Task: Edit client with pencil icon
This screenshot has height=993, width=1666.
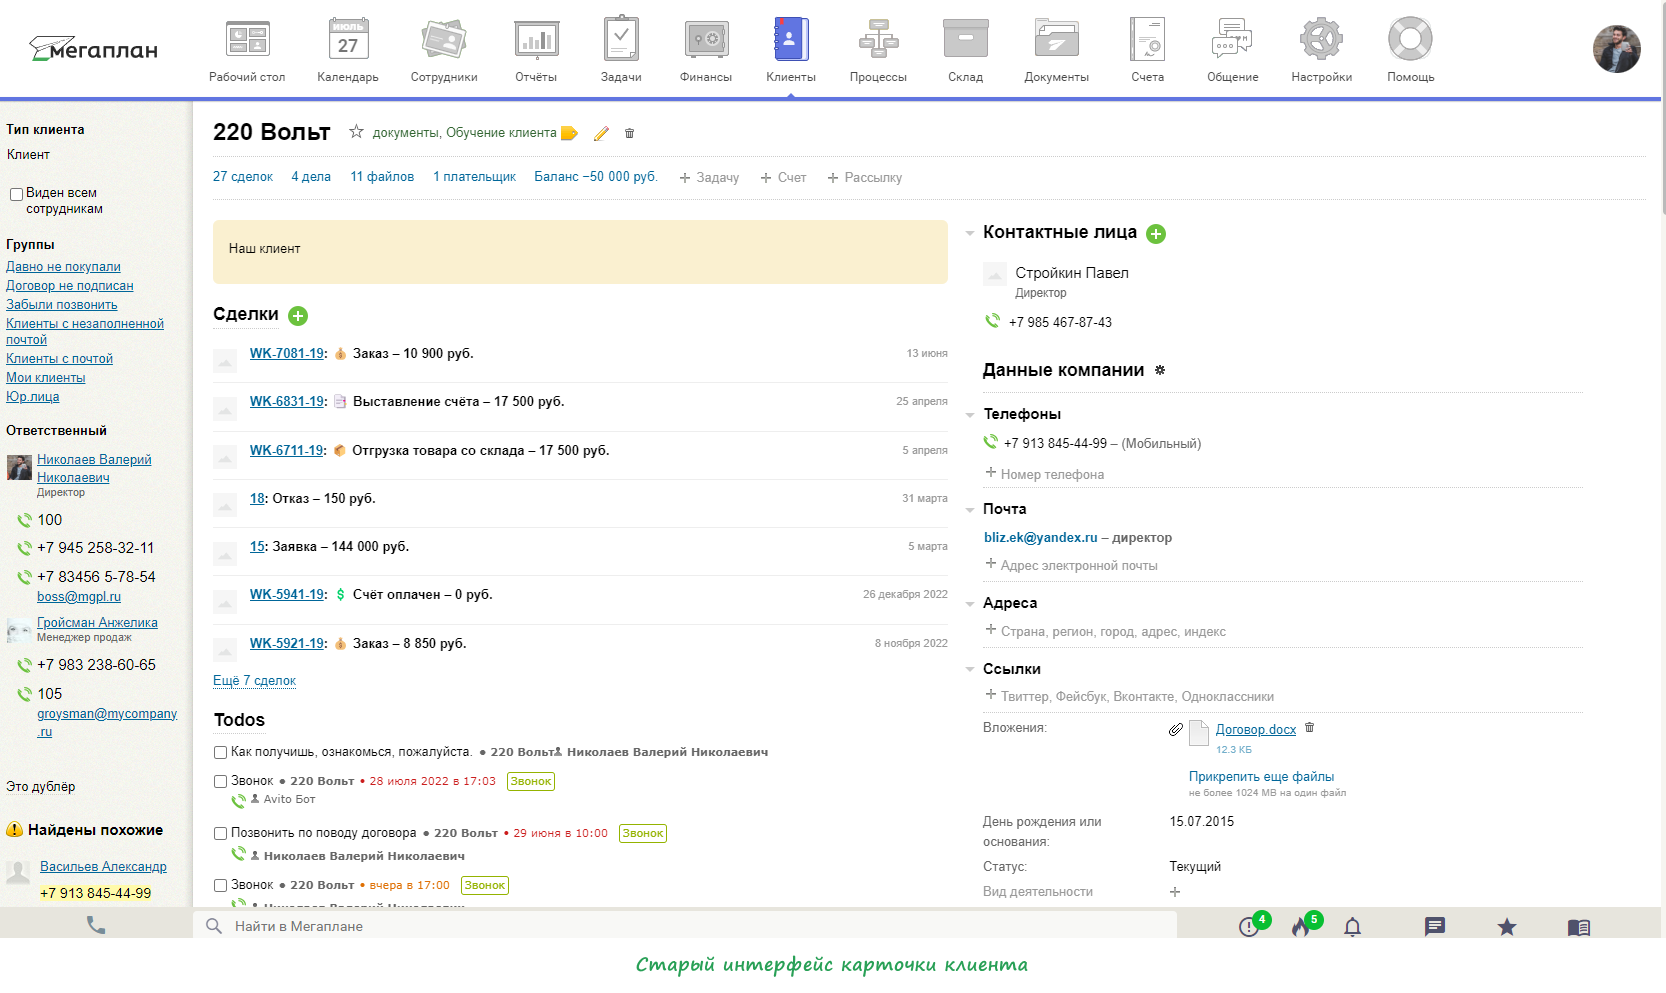Action: (x=601, y=133)
